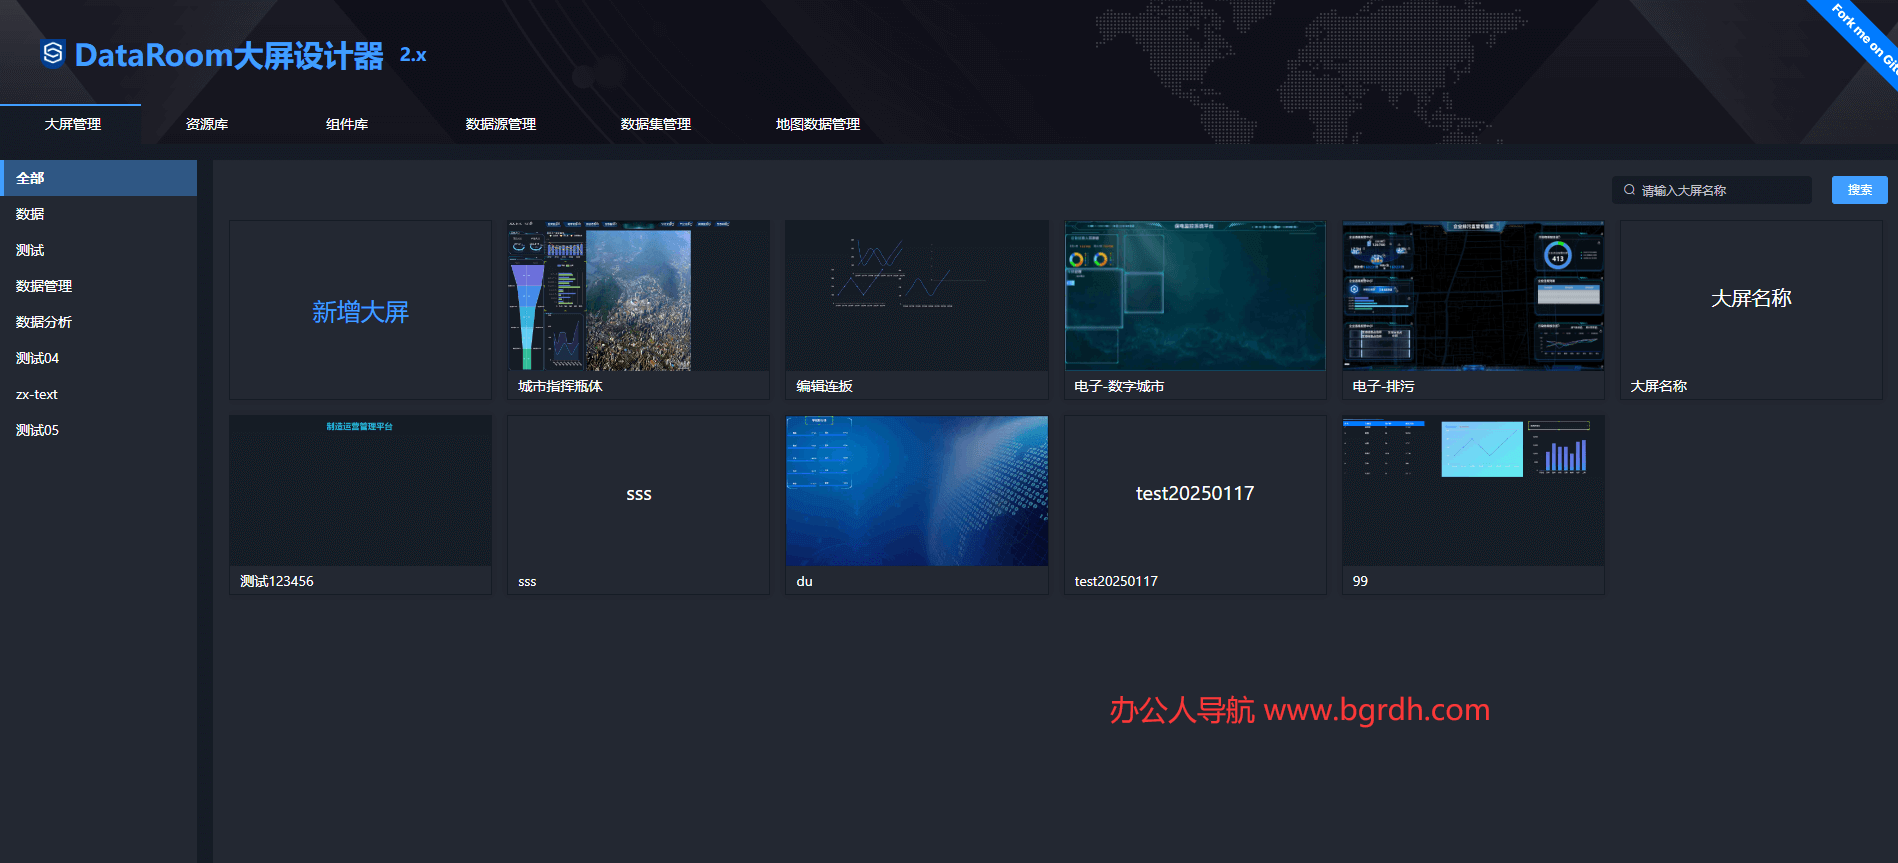Open the du screen thumbnail
This screenshot has height=863, width=1898.
tap(916, 491)
